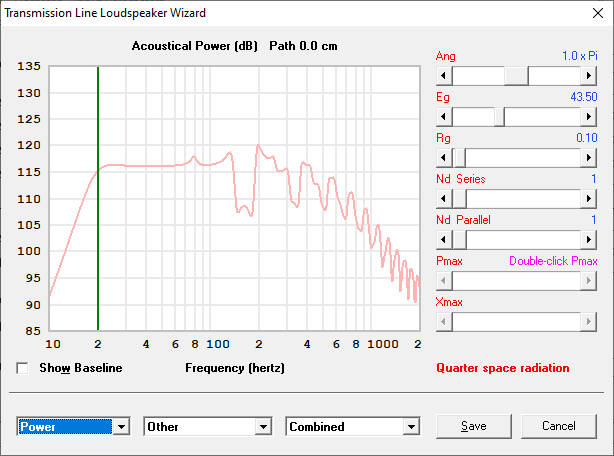
Task: Click the Pmax slider left arrow
Action: click(x=444, y=281)
